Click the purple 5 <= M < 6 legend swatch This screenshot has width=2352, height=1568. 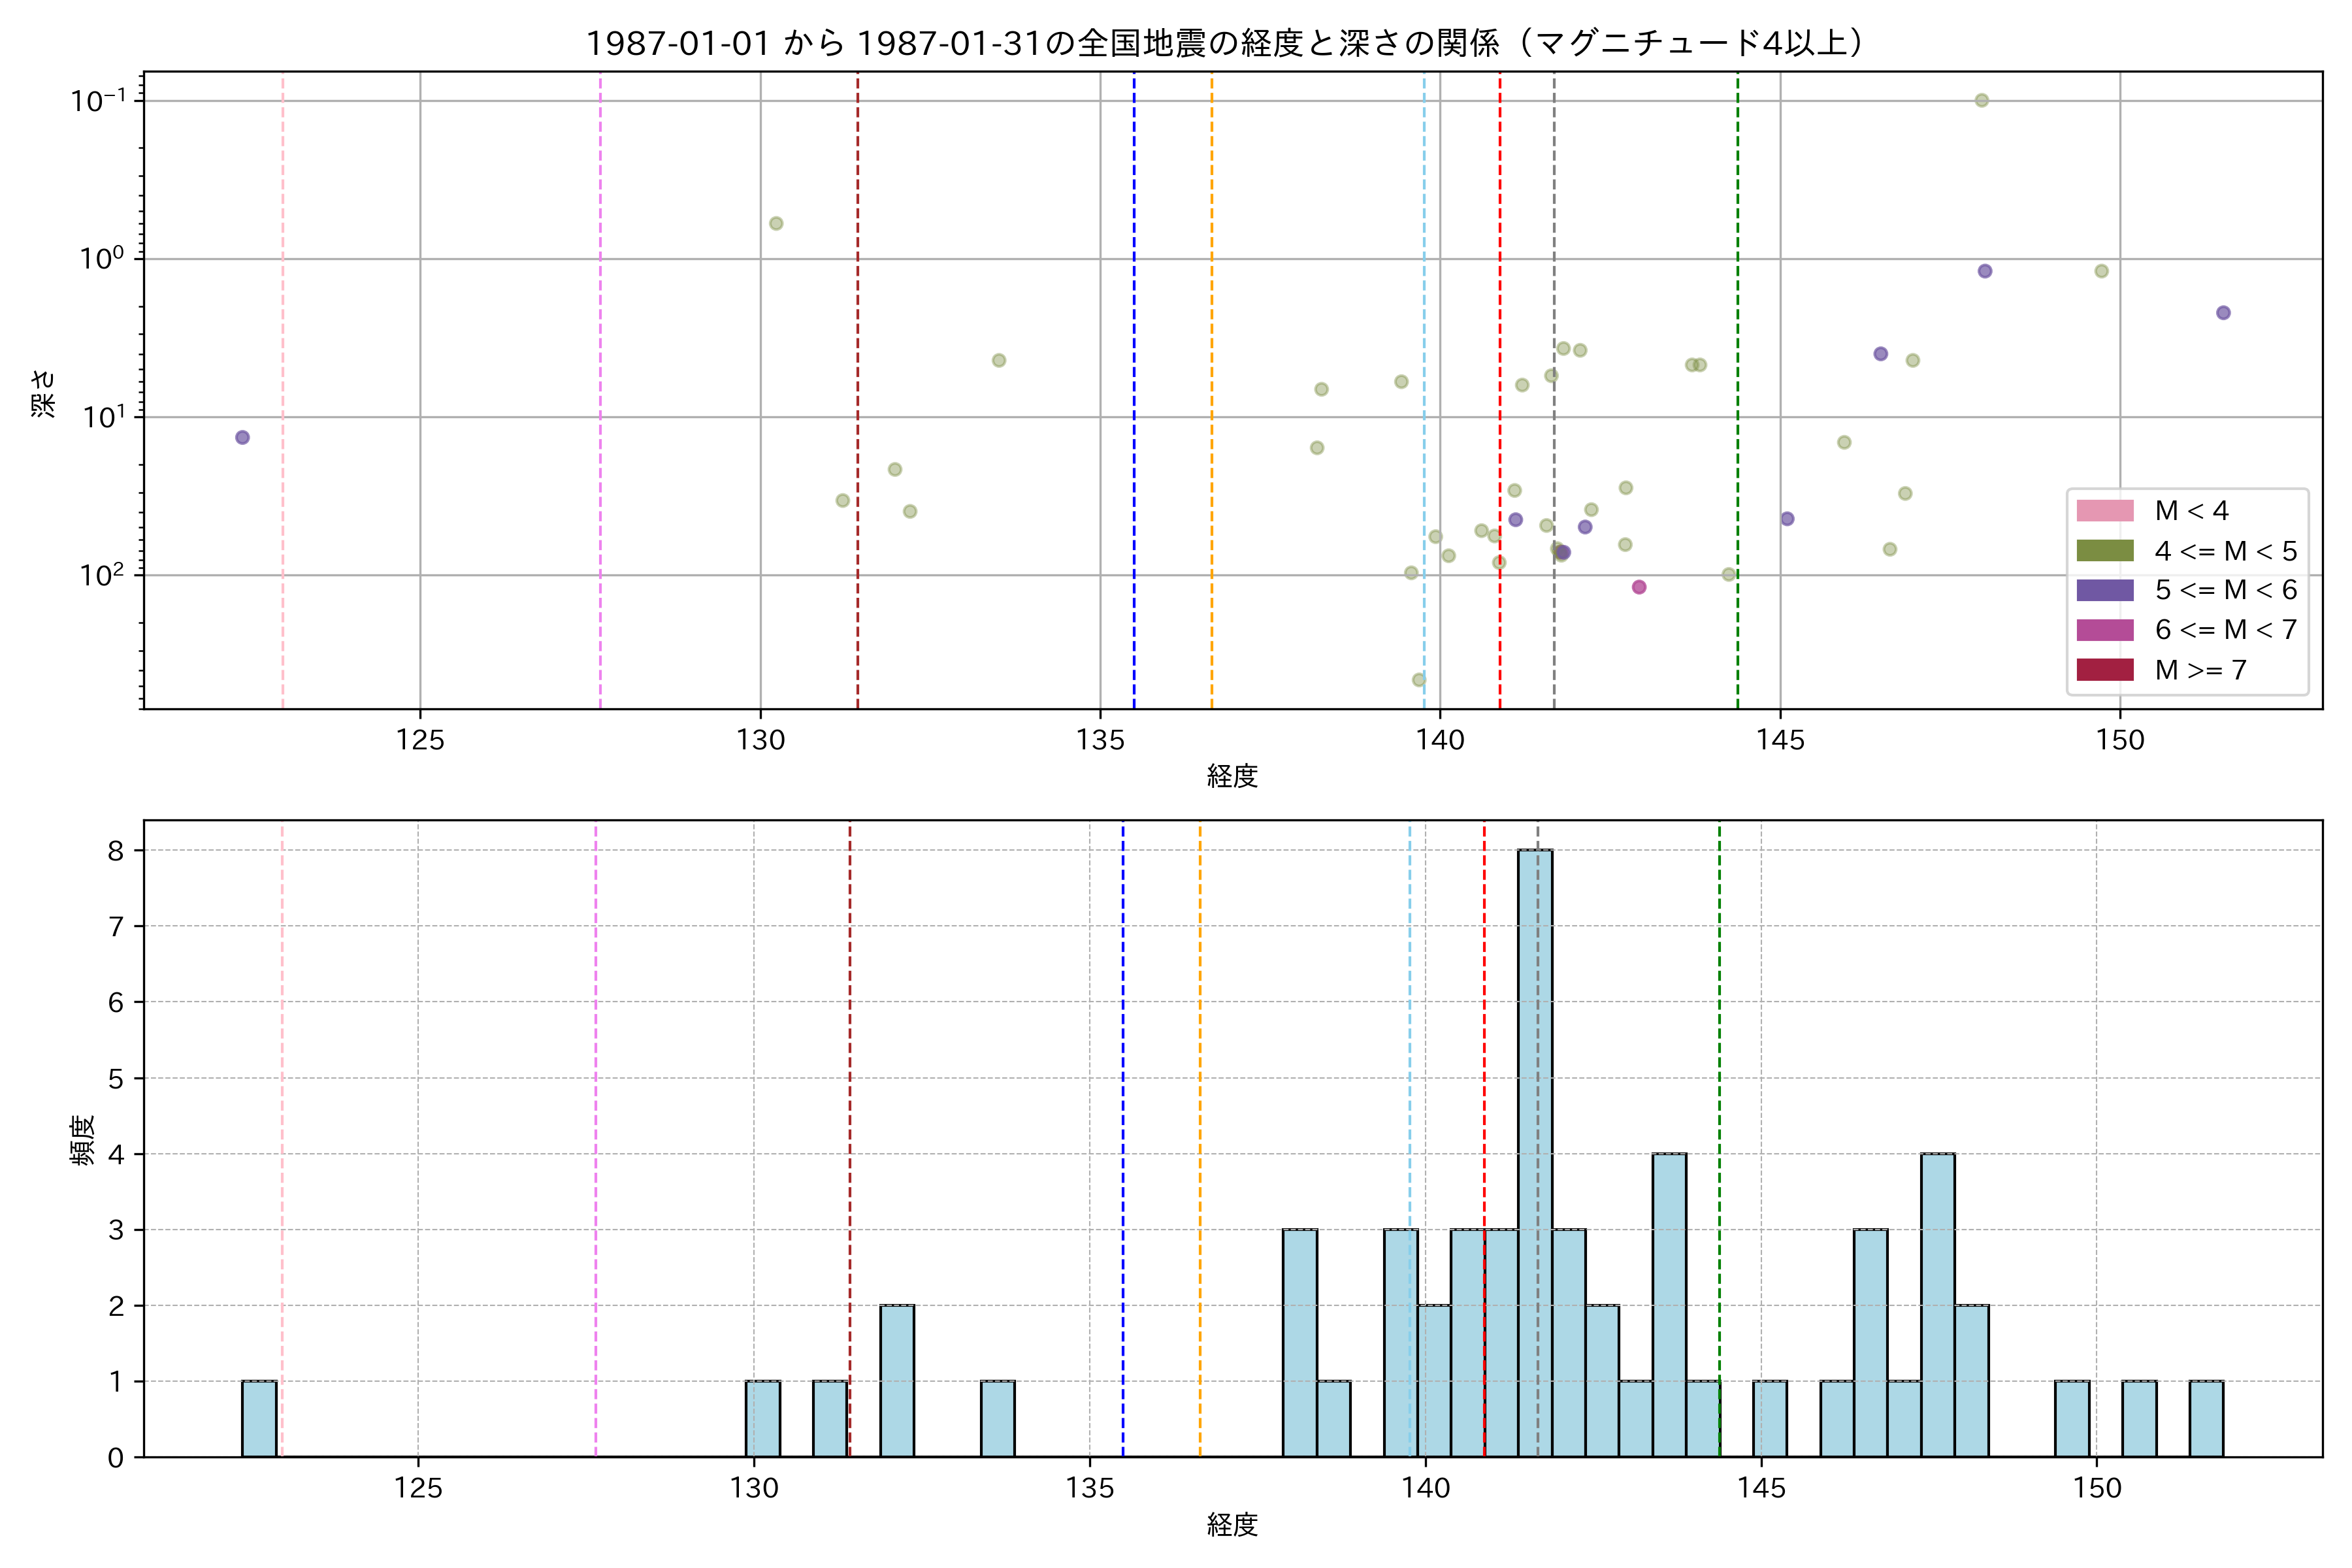coord(2104,590)
